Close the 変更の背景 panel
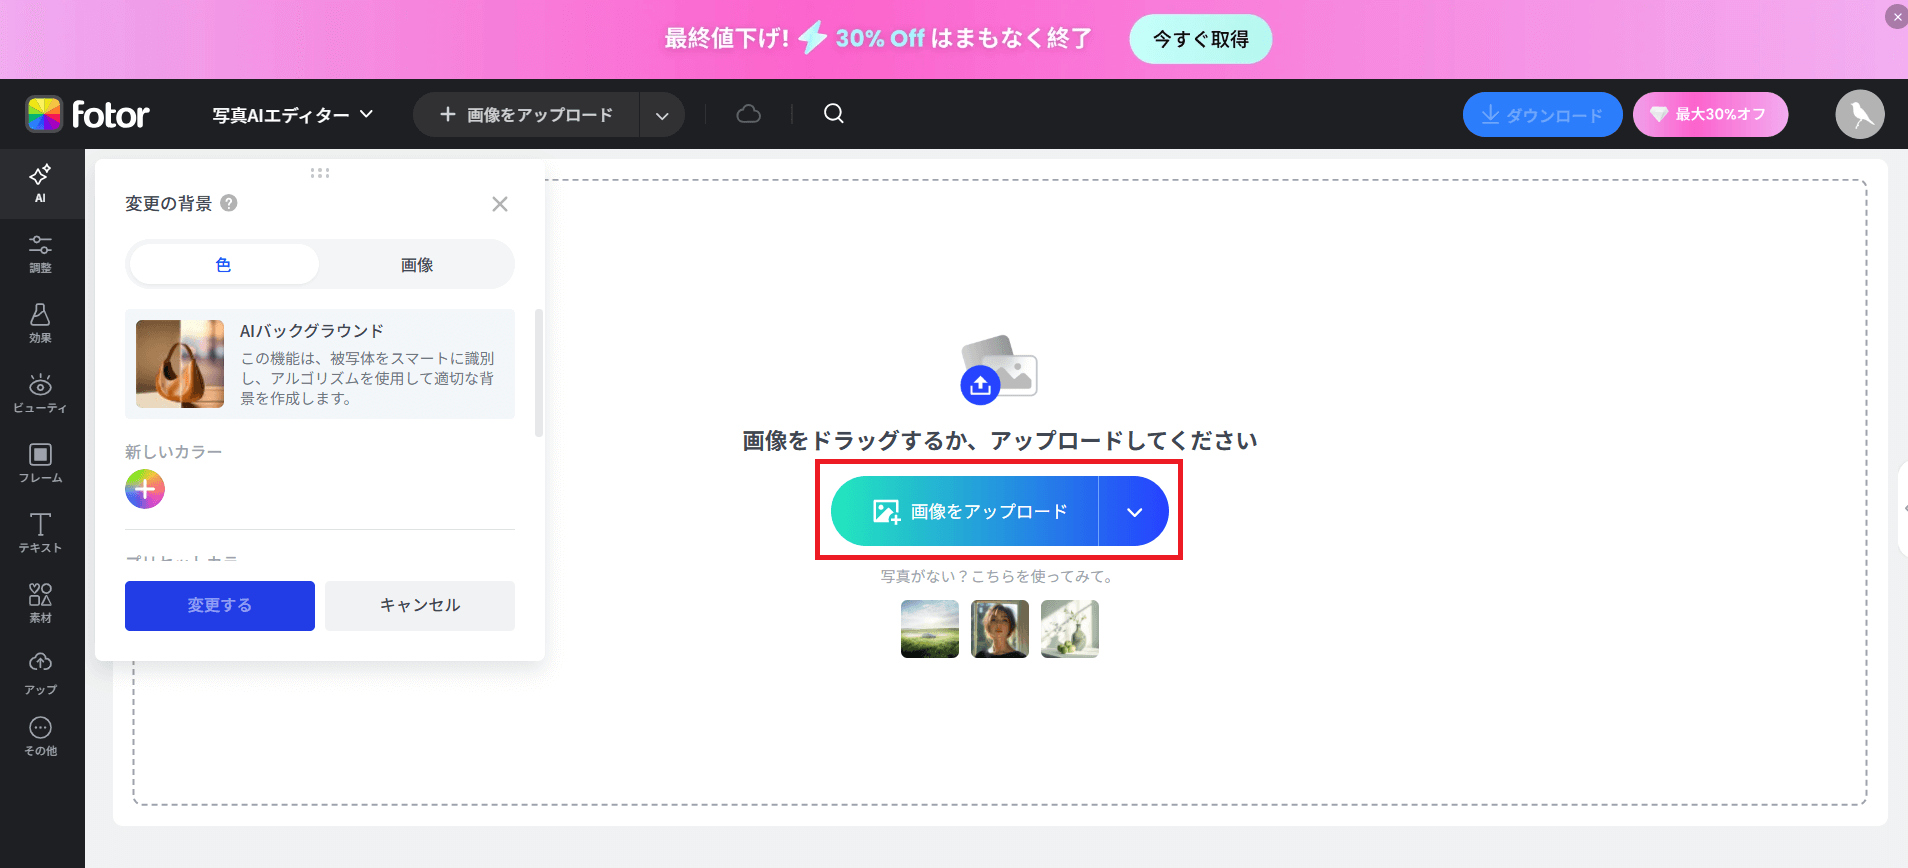Viewport: 1908px width, 868px height. [x=500, y=204]
